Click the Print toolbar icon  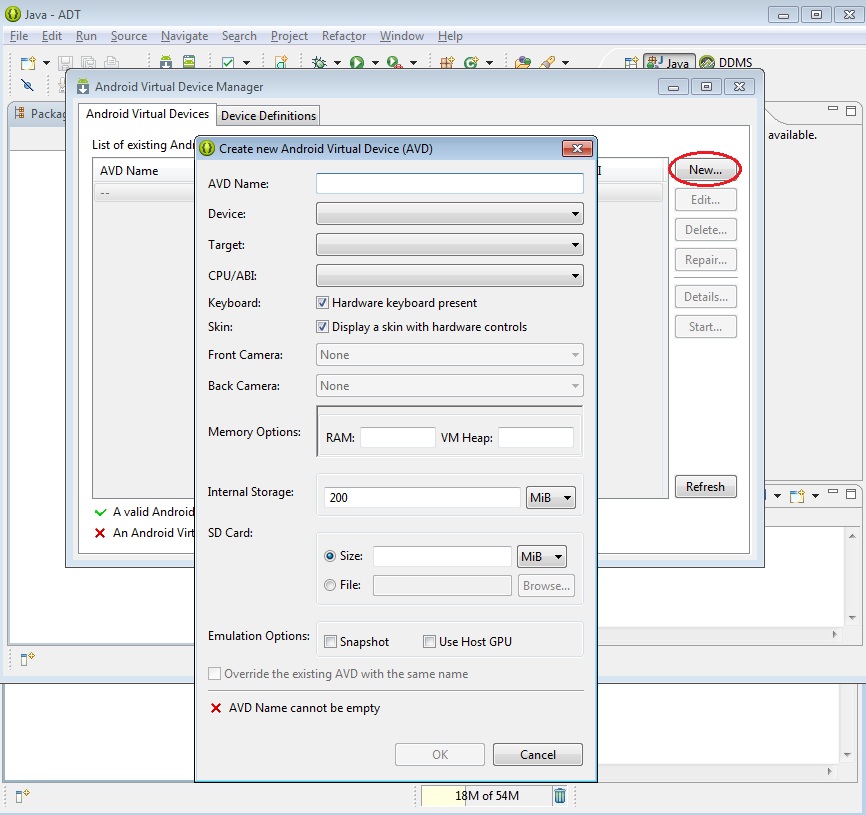click(112, 62)
